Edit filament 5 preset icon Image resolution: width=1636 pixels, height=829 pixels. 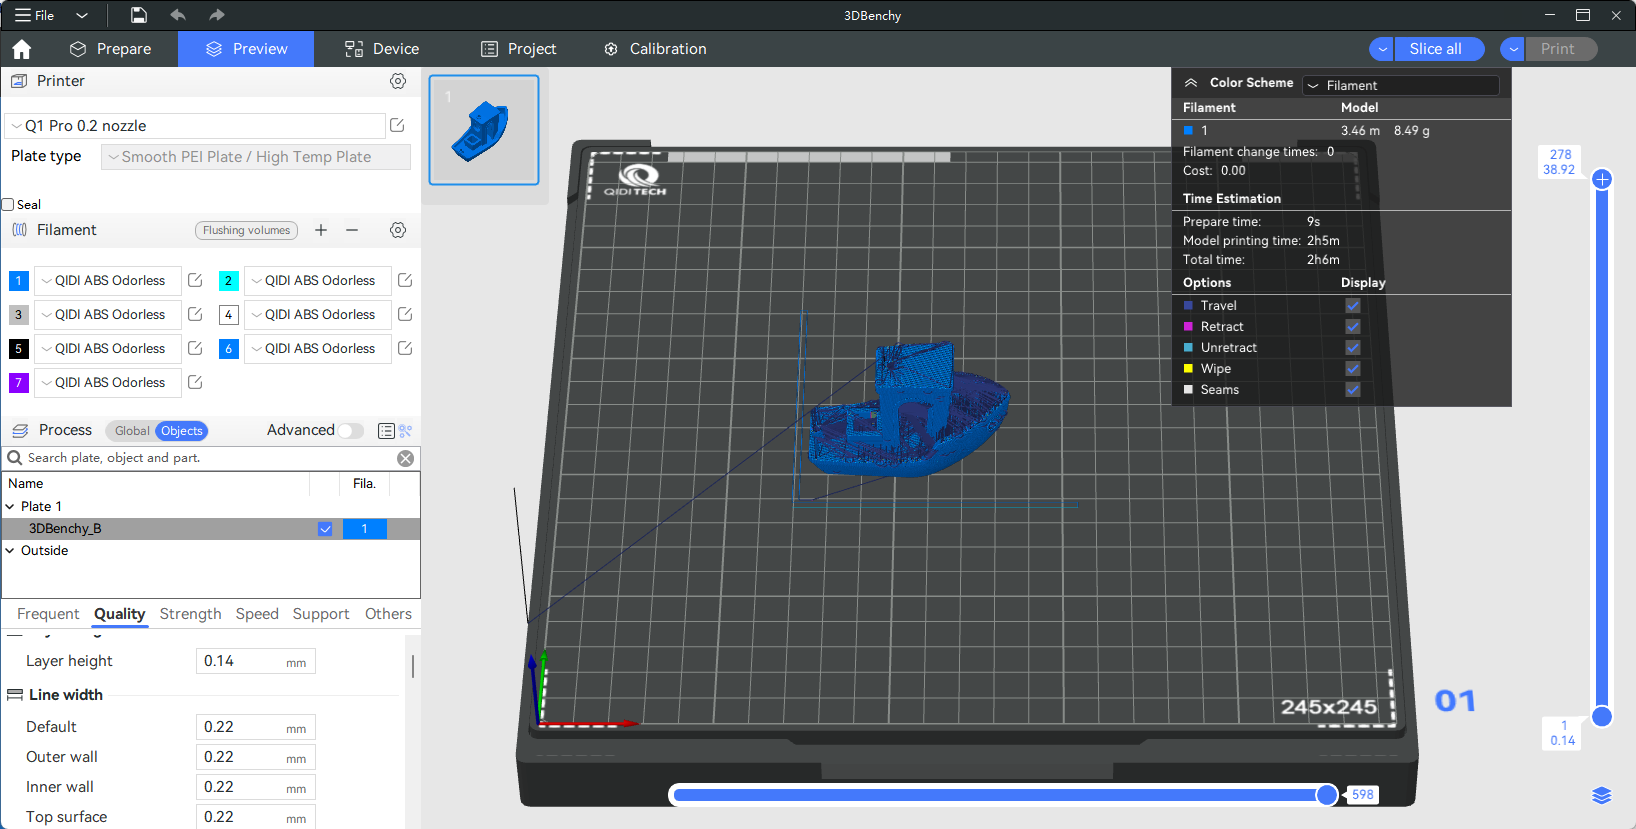pyautogui.click(x=195, y=349)
